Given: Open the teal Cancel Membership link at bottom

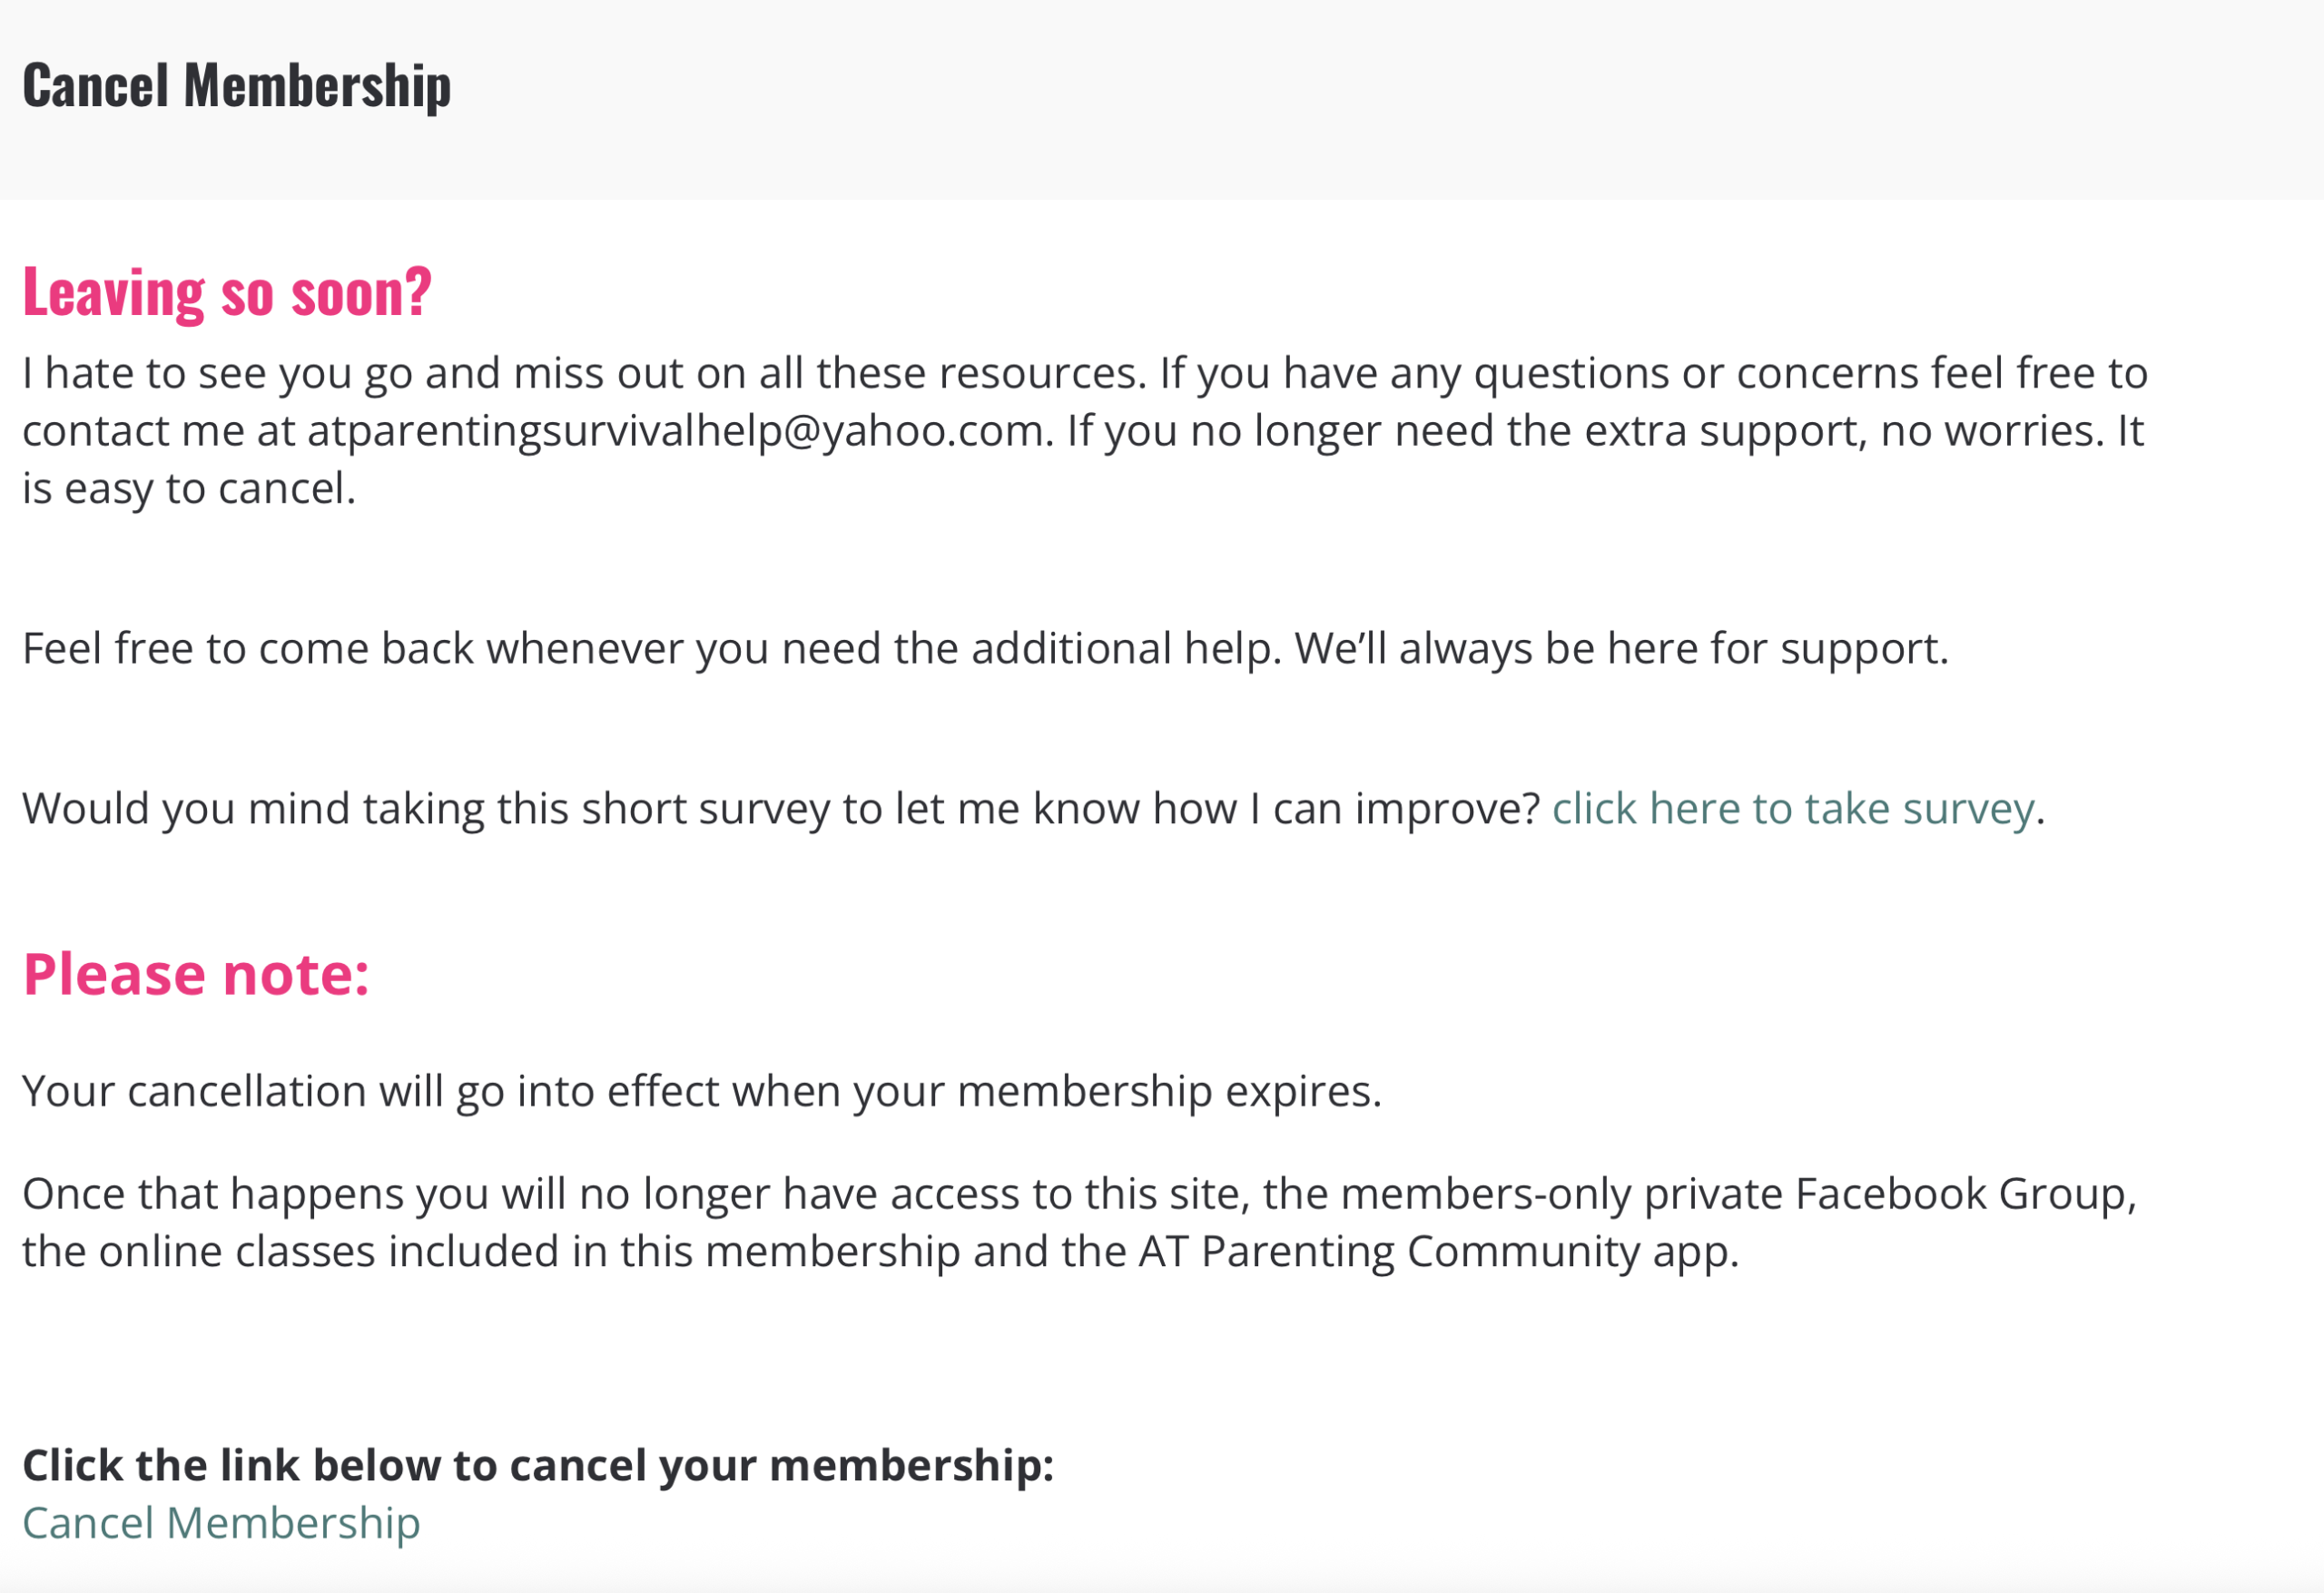Looking at the screenshot, I should (x=221, y=1523).
